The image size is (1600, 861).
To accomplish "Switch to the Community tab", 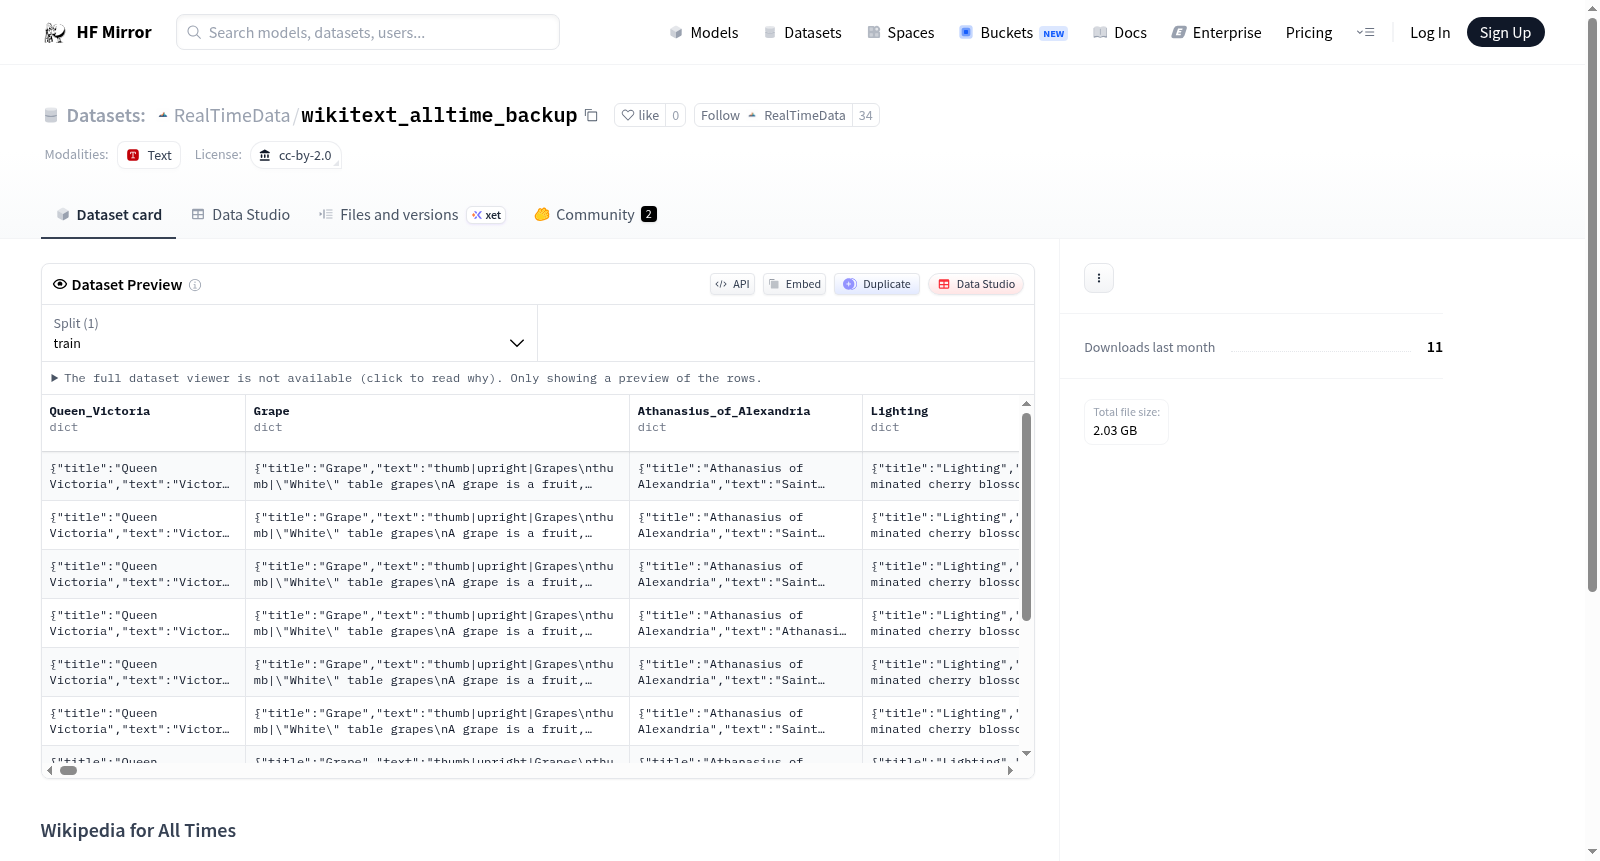I will pos(596,215).
